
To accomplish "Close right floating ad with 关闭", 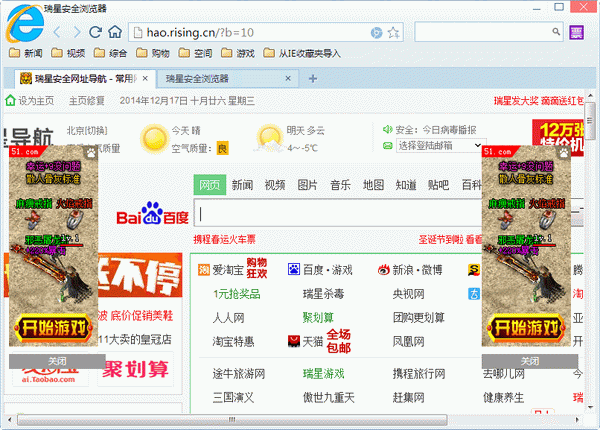I will coord(530,361).
